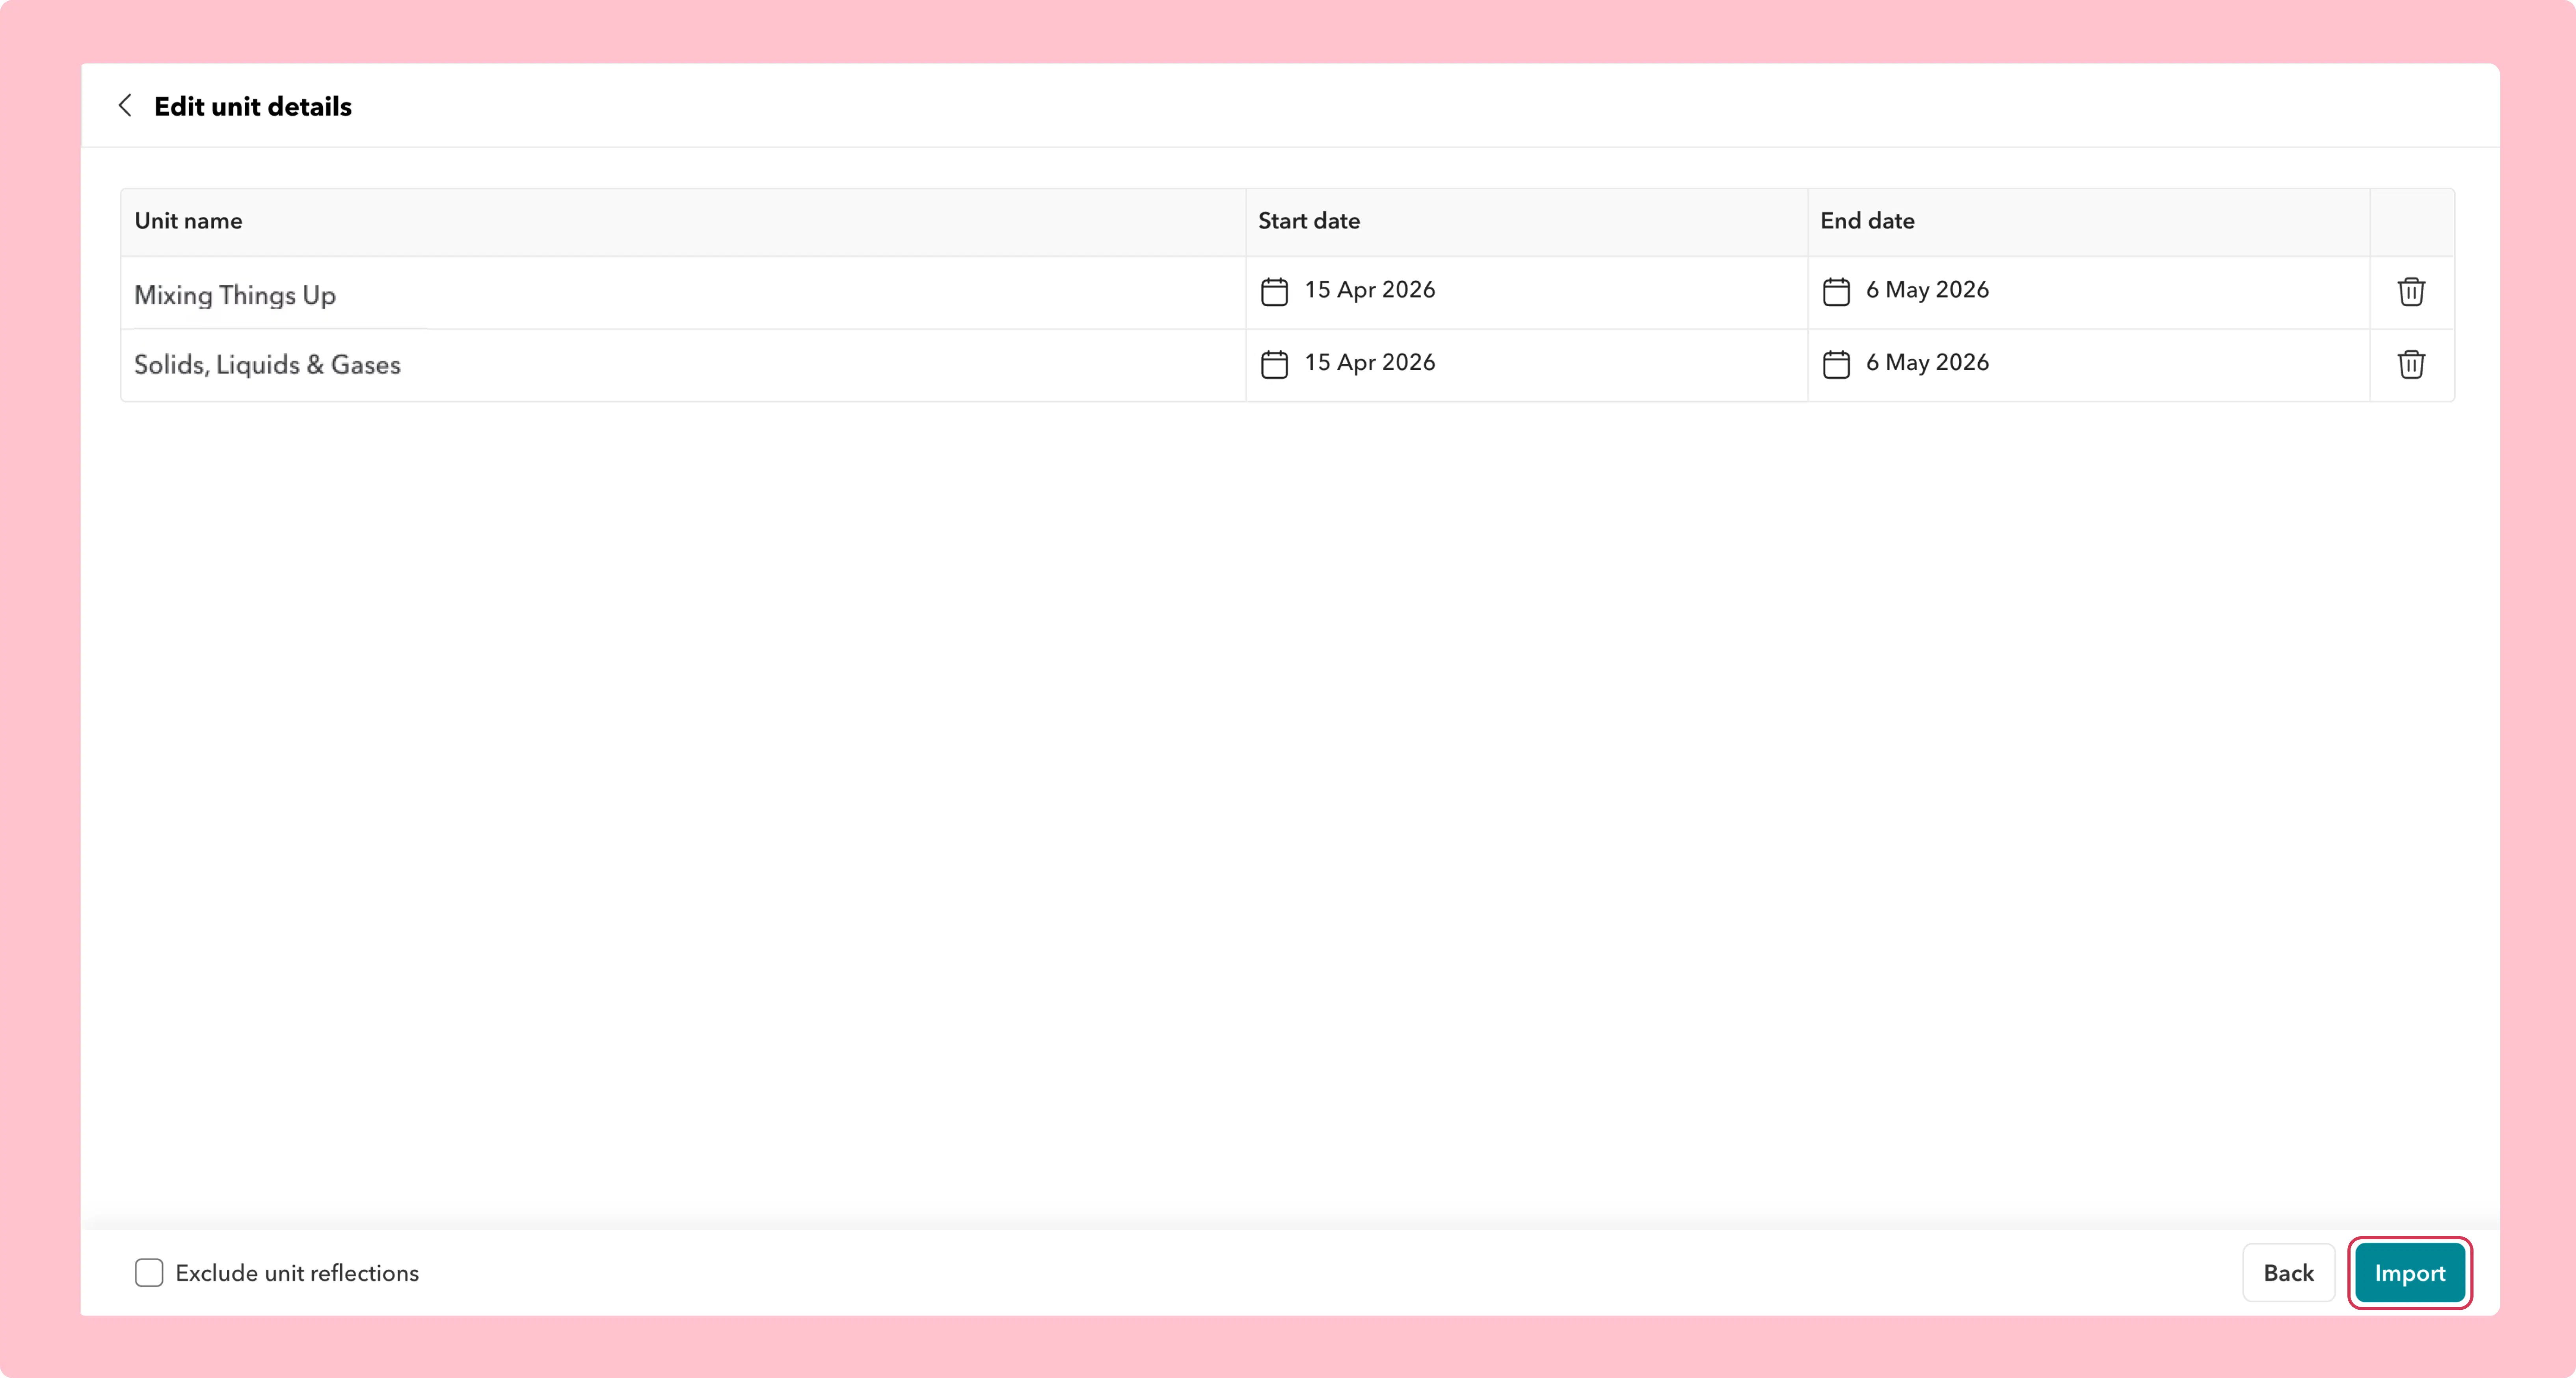Open start date calendar for Mixing Things Up

(1274, 292)
